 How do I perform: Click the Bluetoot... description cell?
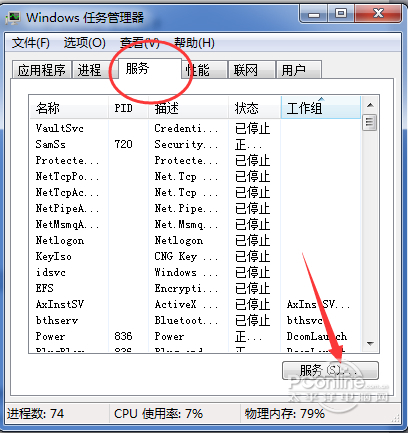pyautogui.click(x=186, y=320)
